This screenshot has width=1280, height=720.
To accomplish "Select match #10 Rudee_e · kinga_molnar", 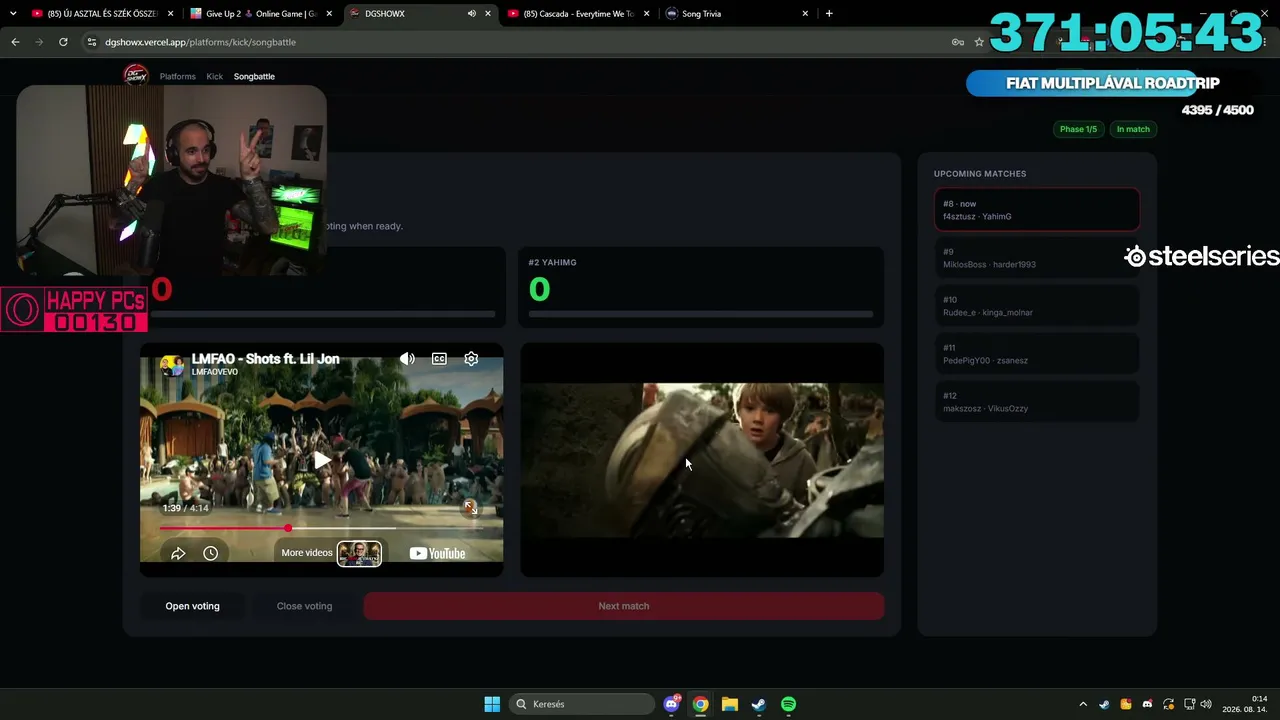I will pyautogui.click(x=1037, y=306).
